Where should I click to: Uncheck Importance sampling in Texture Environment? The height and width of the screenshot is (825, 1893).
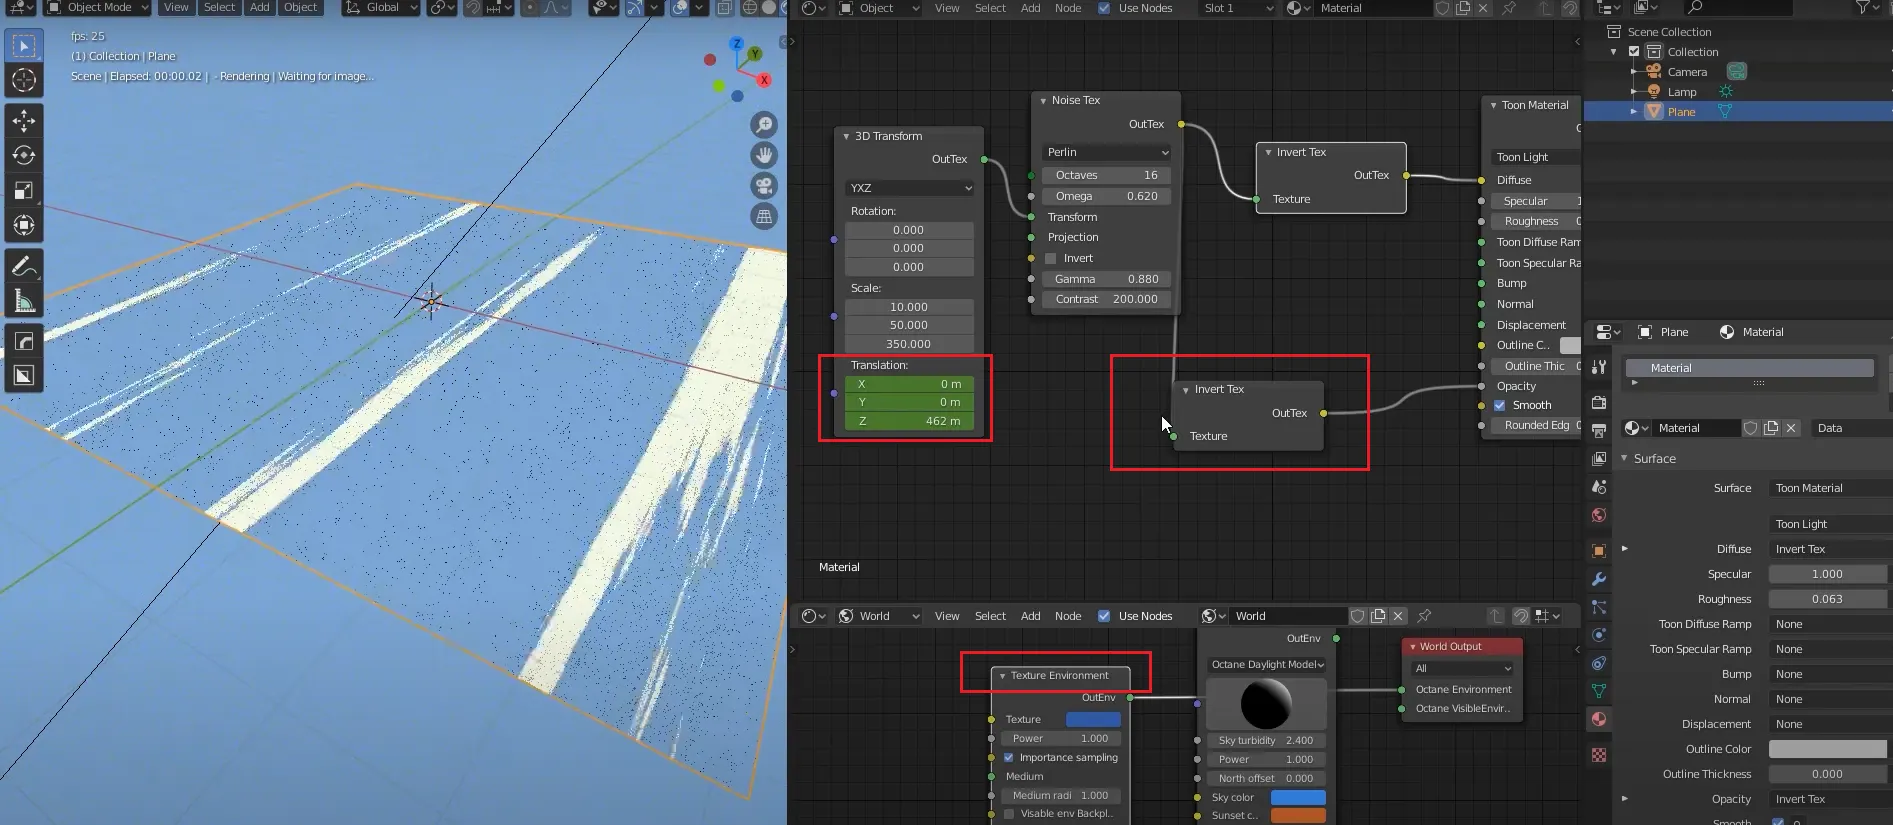click(x=1008, y=758)
